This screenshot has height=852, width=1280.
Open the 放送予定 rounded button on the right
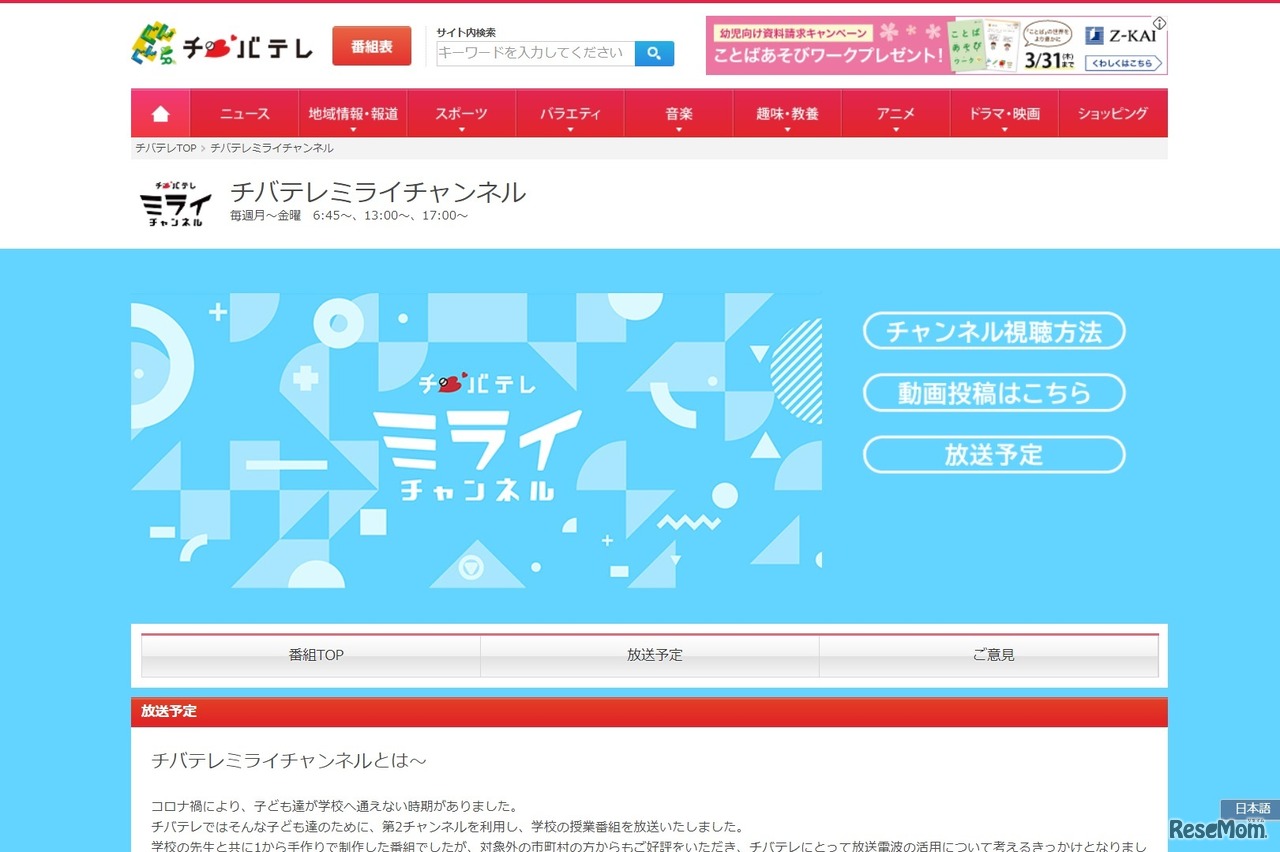pyautogui.click(x=994, y=455)
